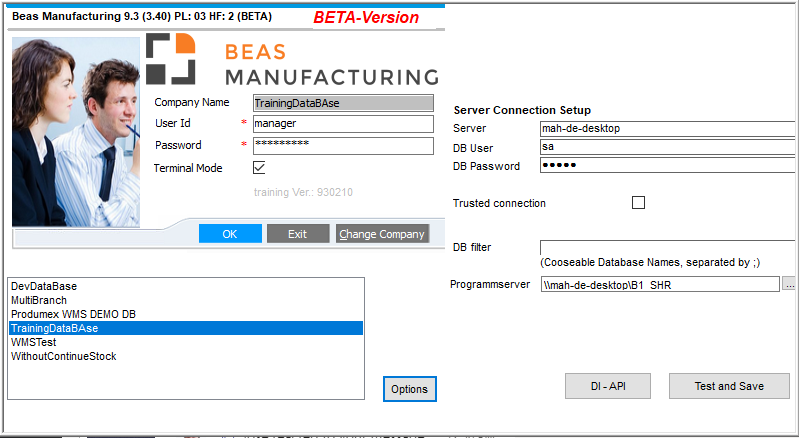799x438 pixels.
Task: Select MultiBranch in the database list
Action: click(x=38, y=300)
